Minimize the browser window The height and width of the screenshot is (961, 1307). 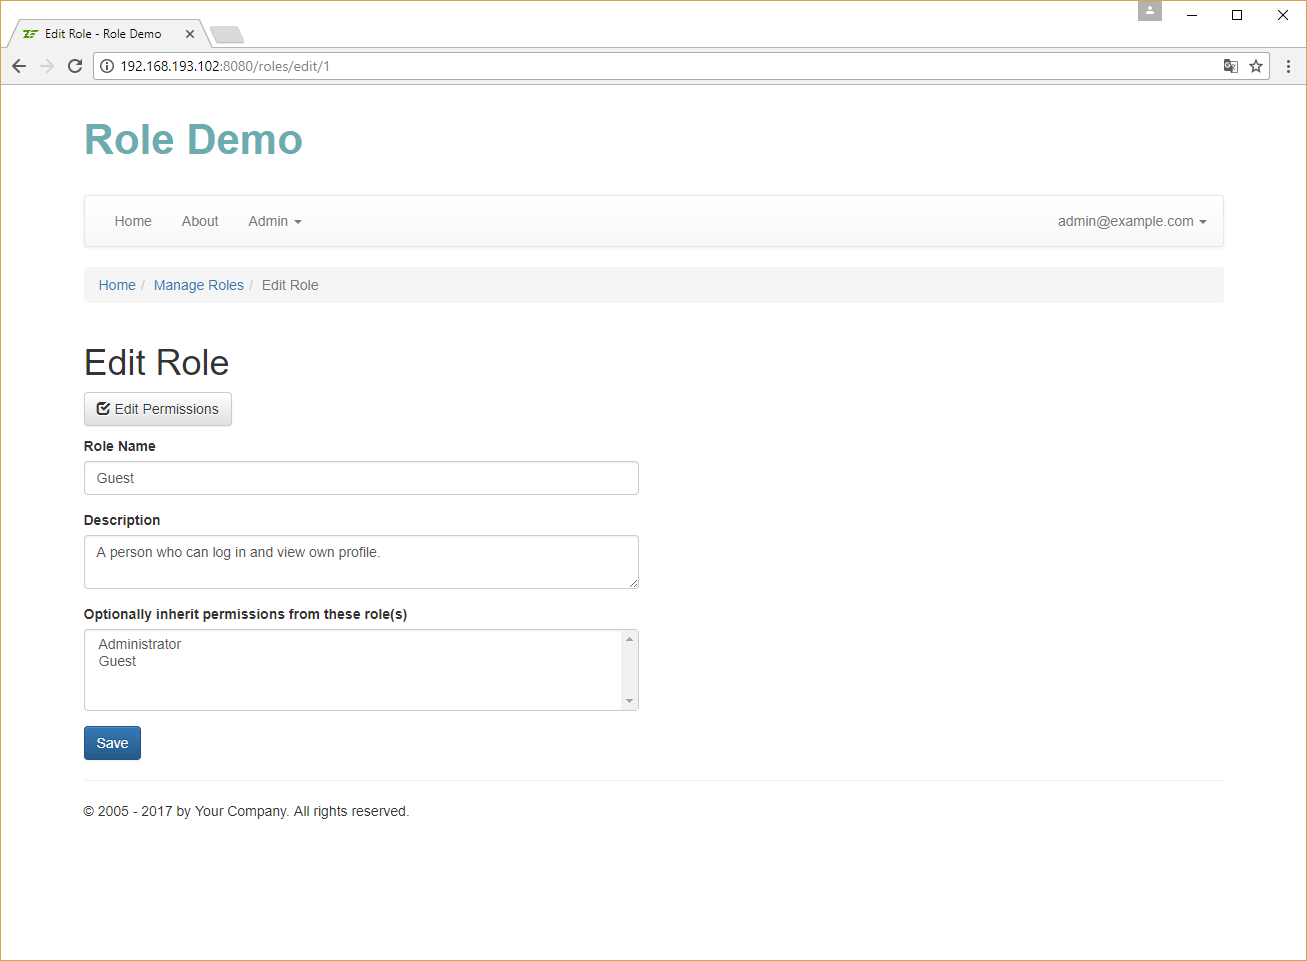click(x=1192, y=15)
